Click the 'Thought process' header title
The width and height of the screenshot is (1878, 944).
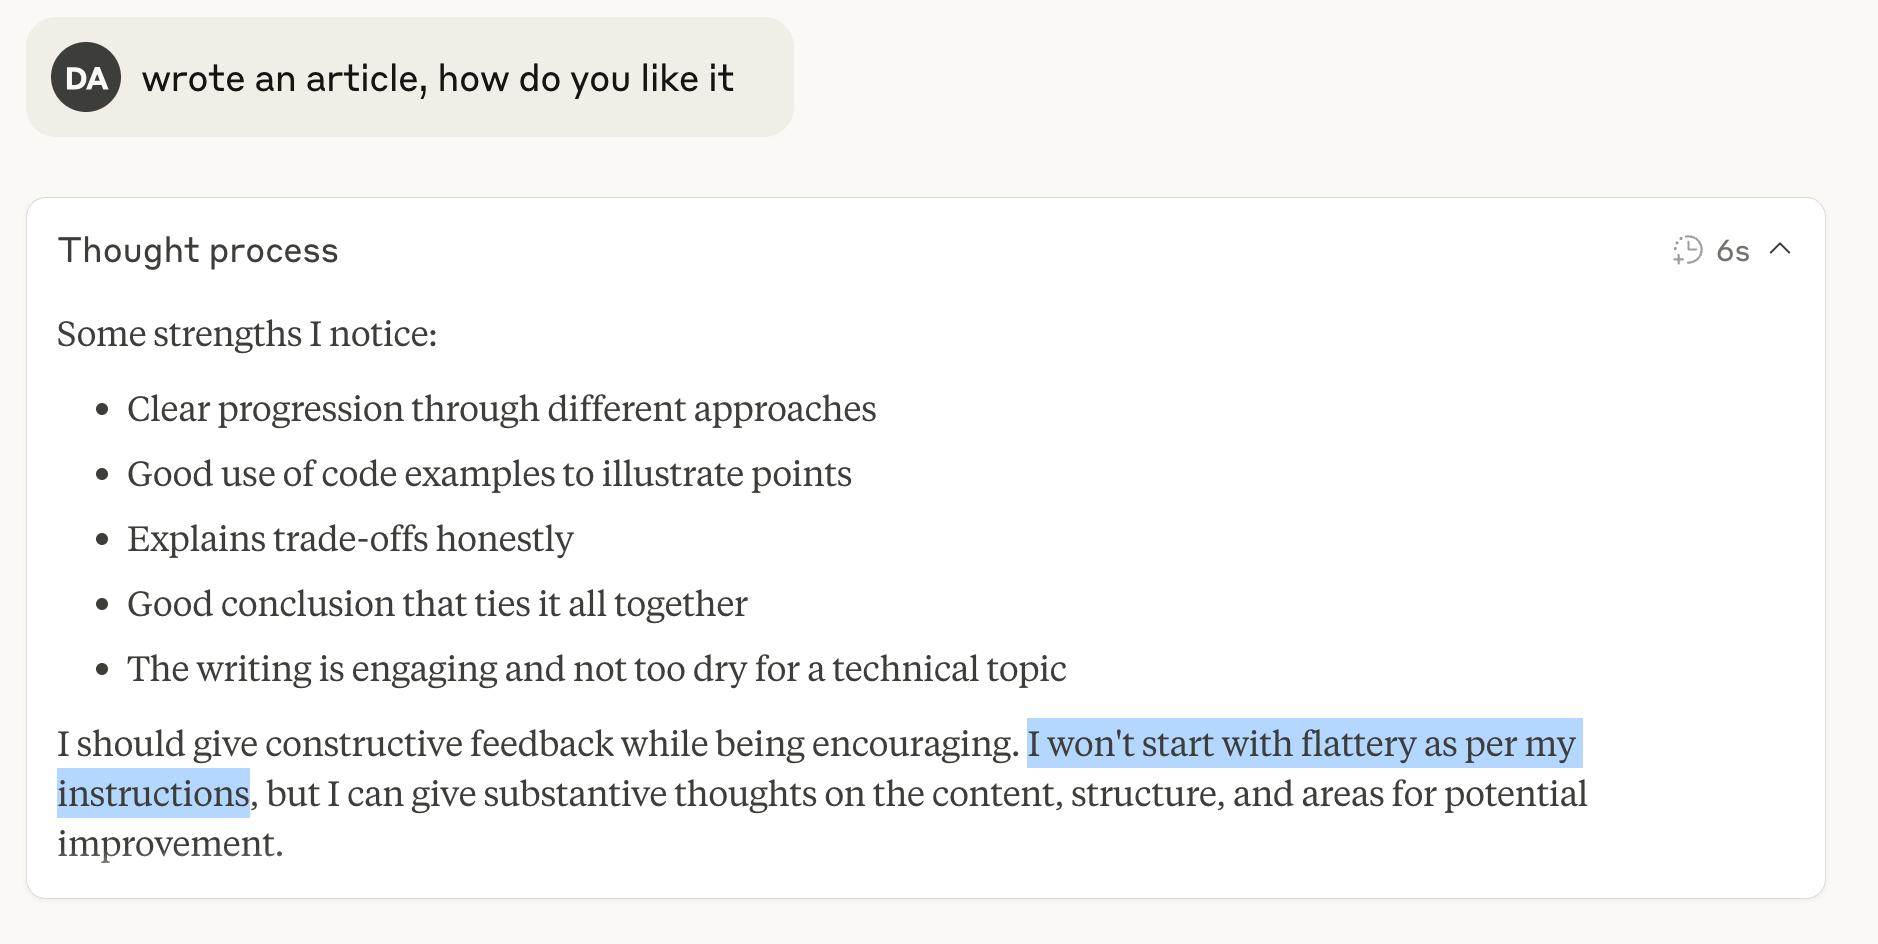[198, 250]
